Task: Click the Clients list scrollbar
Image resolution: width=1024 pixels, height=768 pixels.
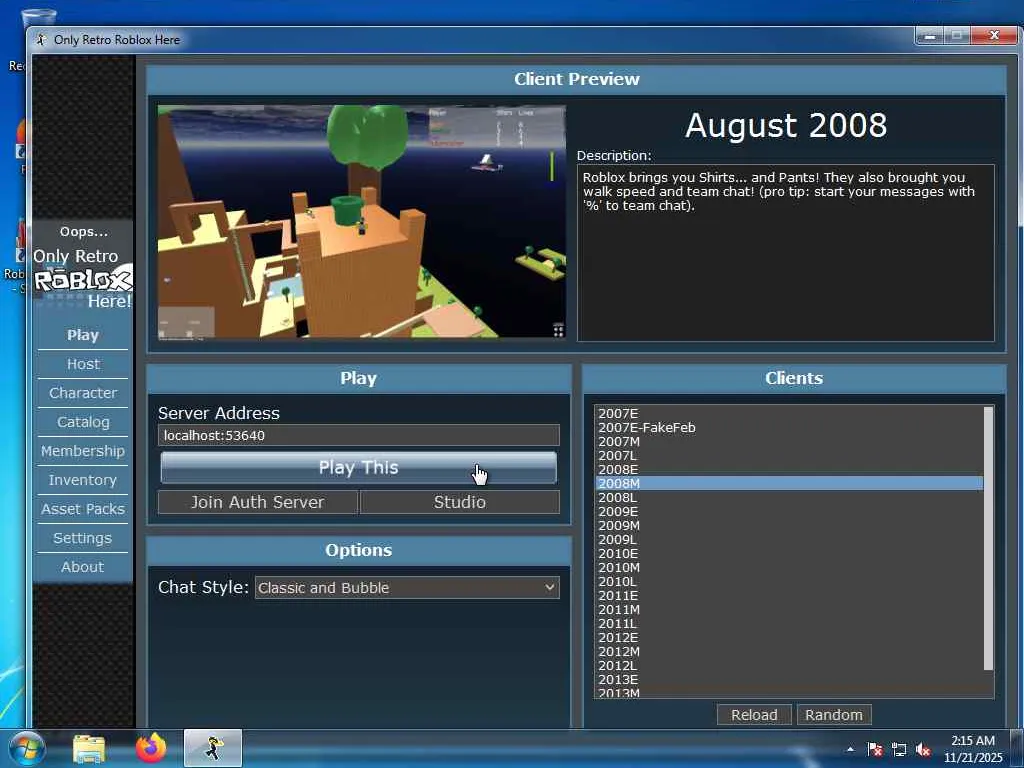Action: coord(989,539)
